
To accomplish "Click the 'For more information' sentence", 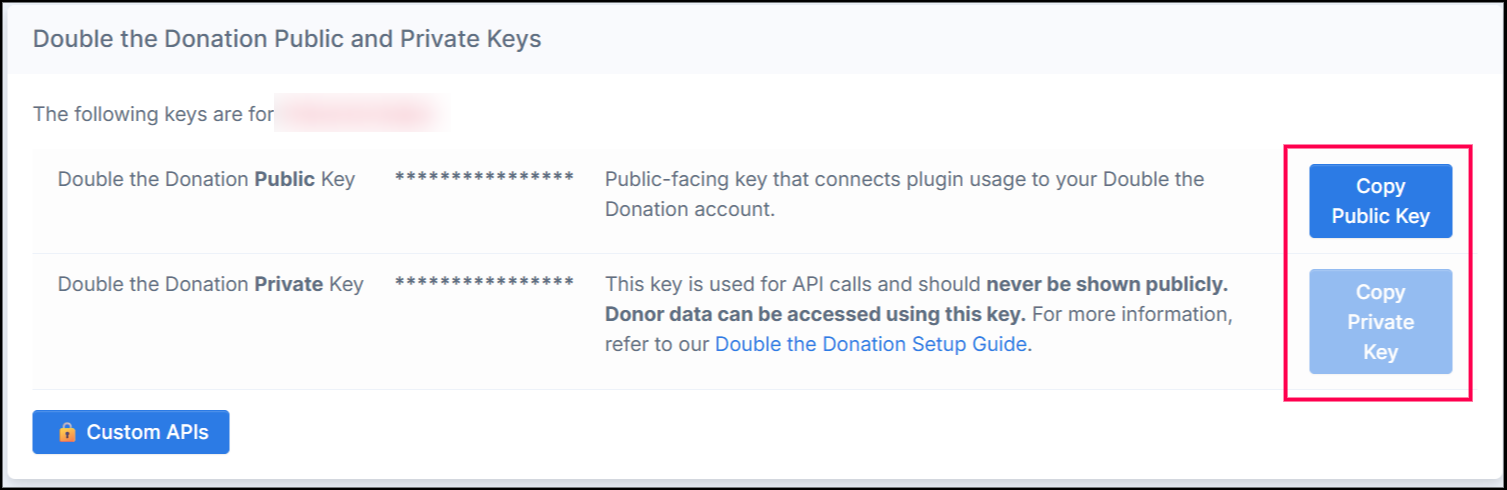I will click(x=918, y=329).
